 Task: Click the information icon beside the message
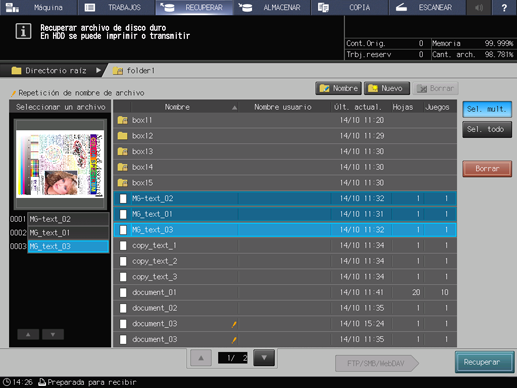[23, 31]
